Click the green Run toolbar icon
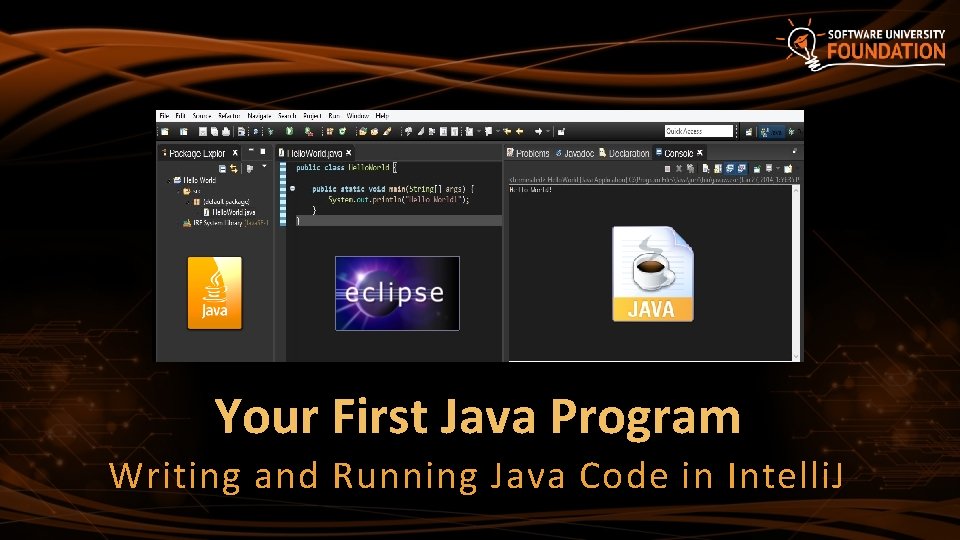960x540 pixels. tap(289, 131)
